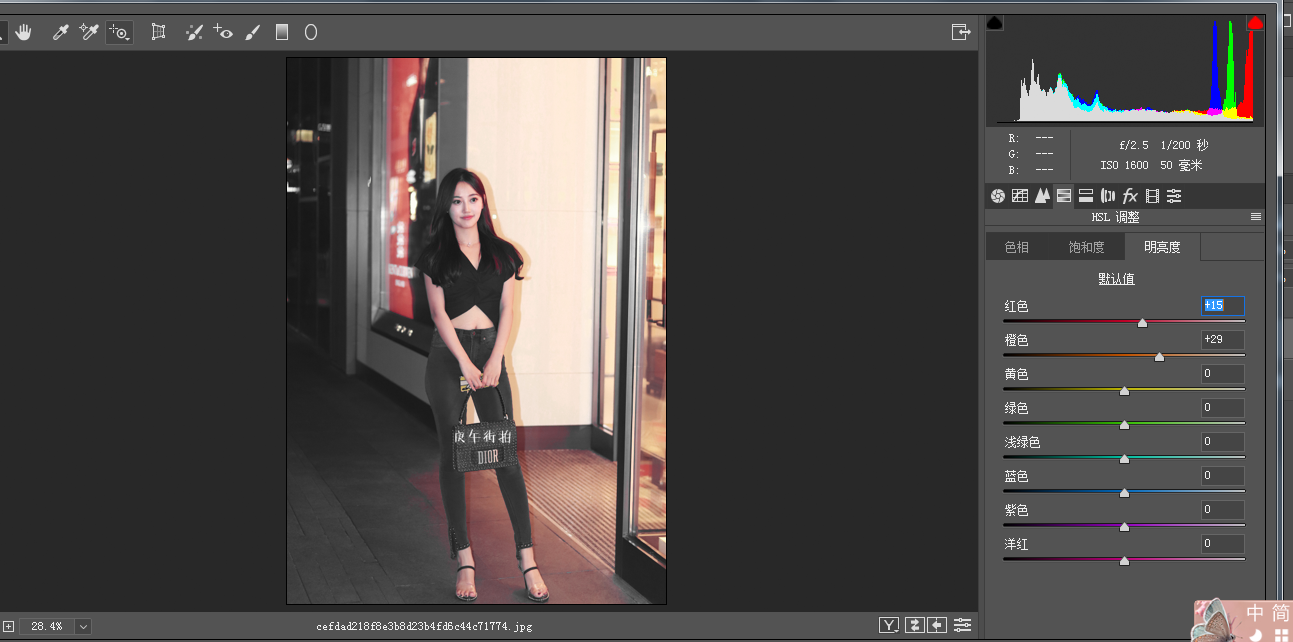Click the open preferences/export icon at toolbar right
Image resolution: width=1293 pixels, height=642 pixels.
tap(961, 32)
